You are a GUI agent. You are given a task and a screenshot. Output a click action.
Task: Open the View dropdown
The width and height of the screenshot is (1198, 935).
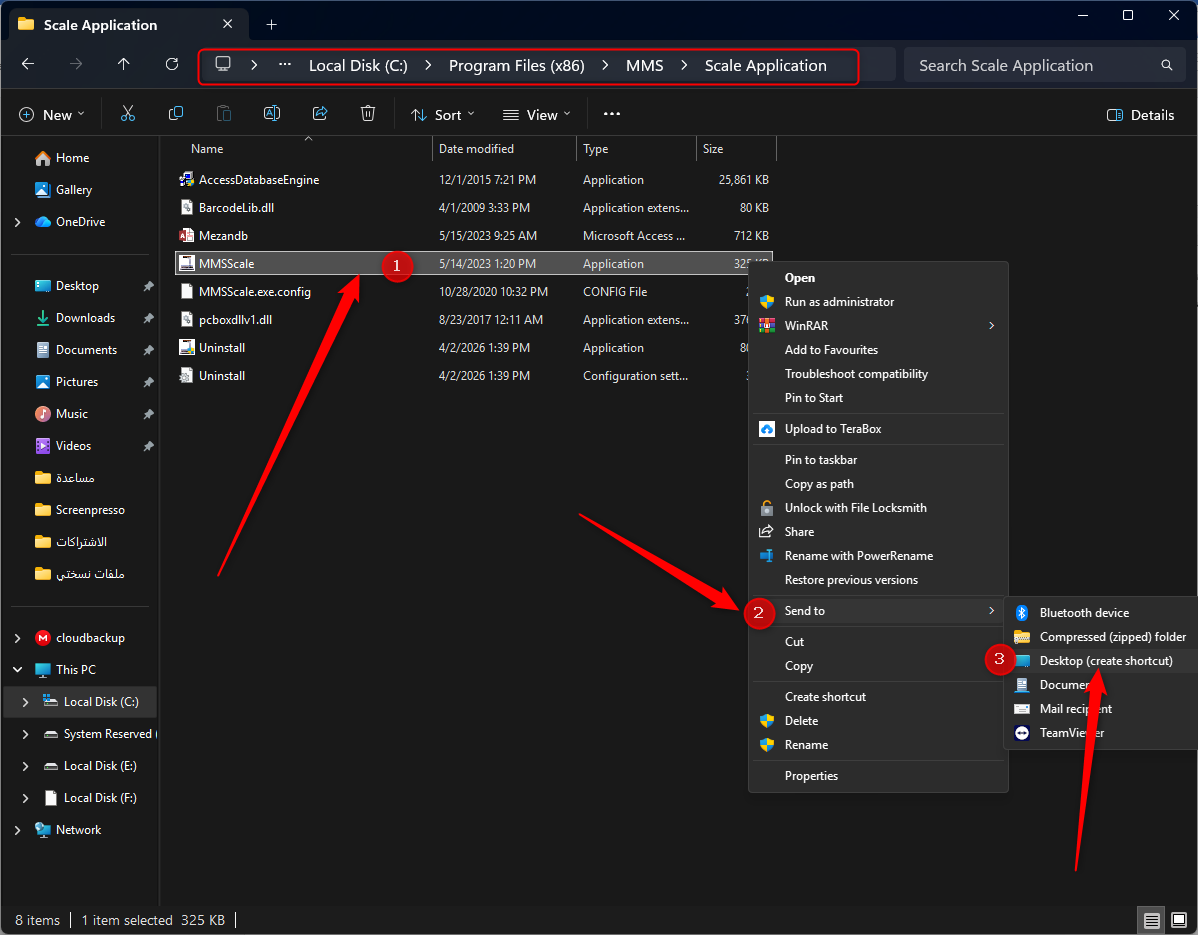coord(536,115)
